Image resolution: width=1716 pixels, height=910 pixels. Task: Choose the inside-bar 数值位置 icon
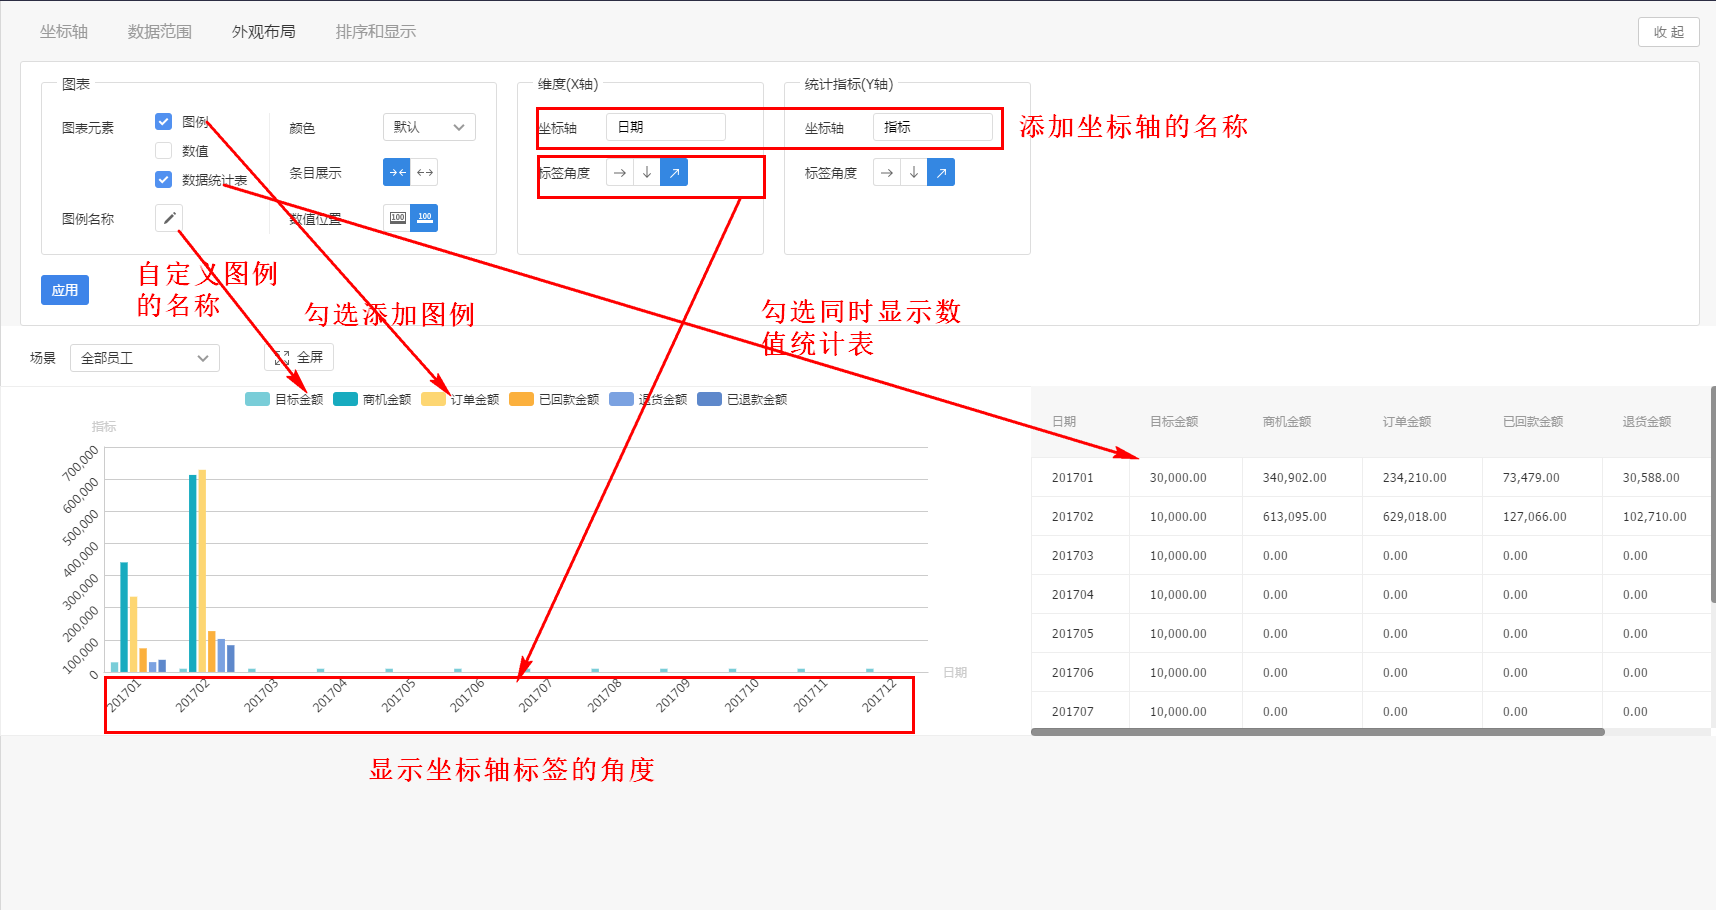pyautogui.click(x=397, y=217)
